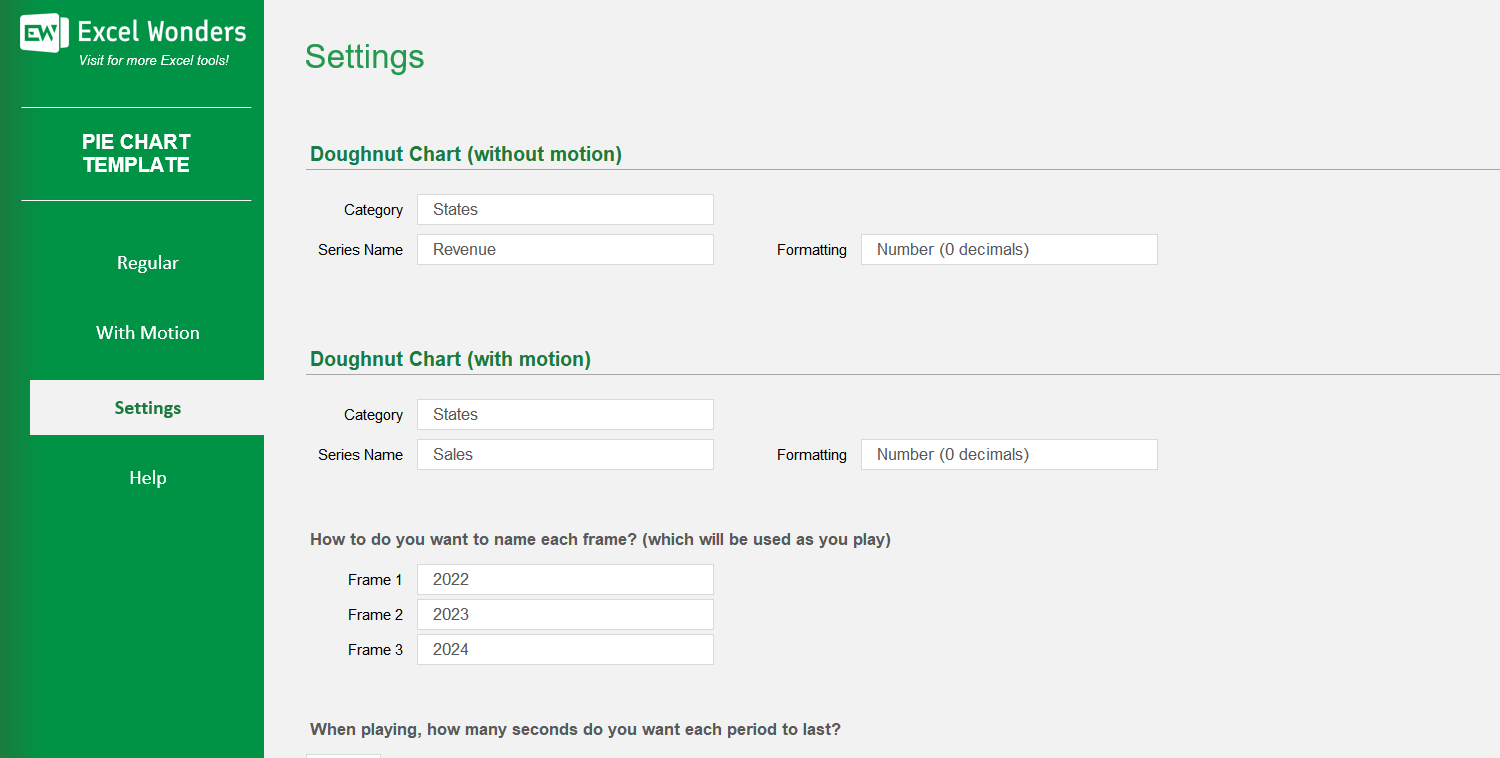Select the highlighted Settings sidebar tab

[x=147, y=407]
